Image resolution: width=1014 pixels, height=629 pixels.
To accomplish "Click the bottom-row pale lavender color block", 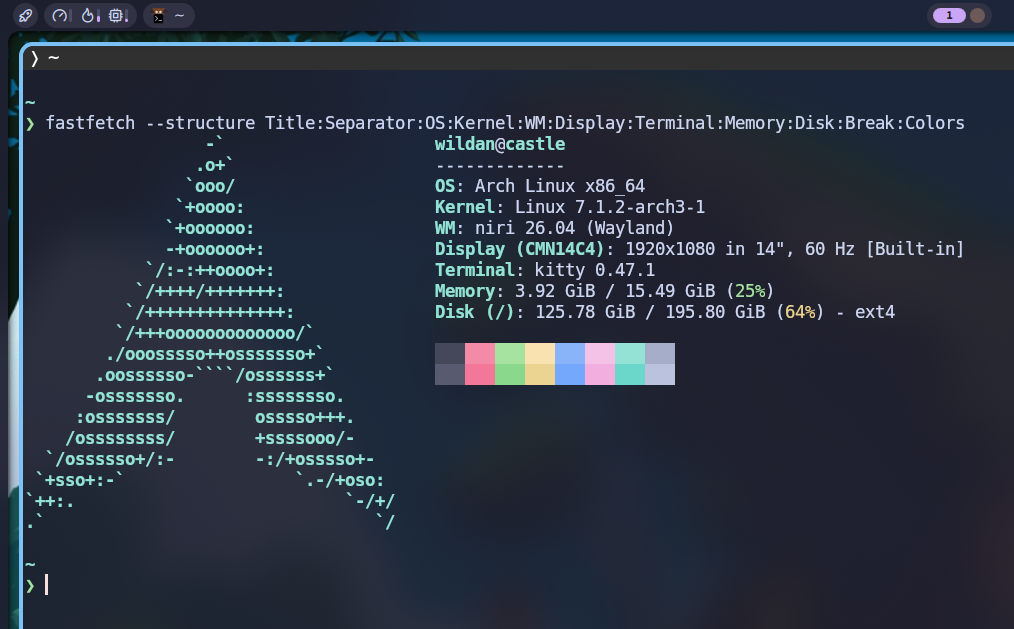I will pos(660,374).
